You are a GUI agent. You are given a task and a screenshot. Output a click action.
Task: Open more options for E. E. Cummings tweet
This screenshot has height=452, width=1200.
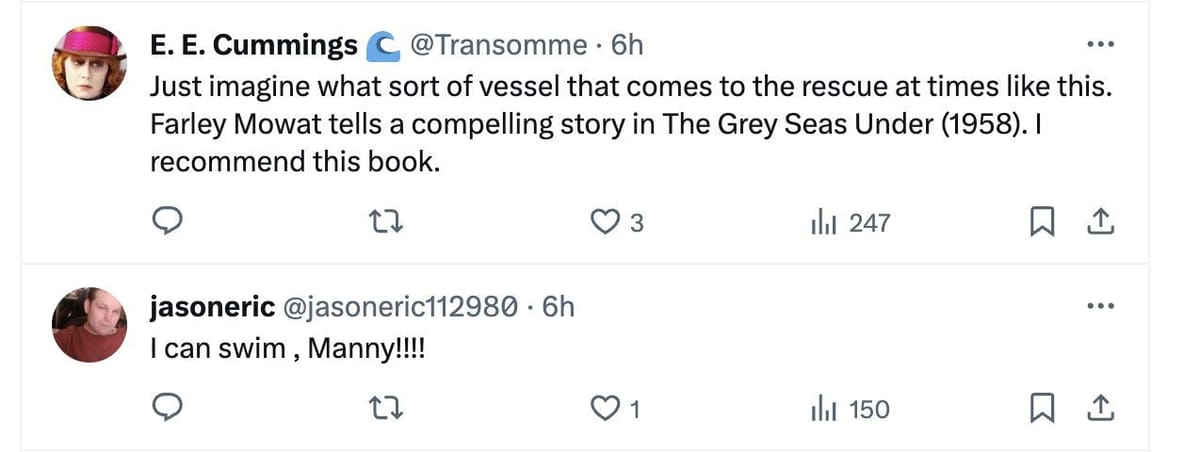tap(1100, 45)
